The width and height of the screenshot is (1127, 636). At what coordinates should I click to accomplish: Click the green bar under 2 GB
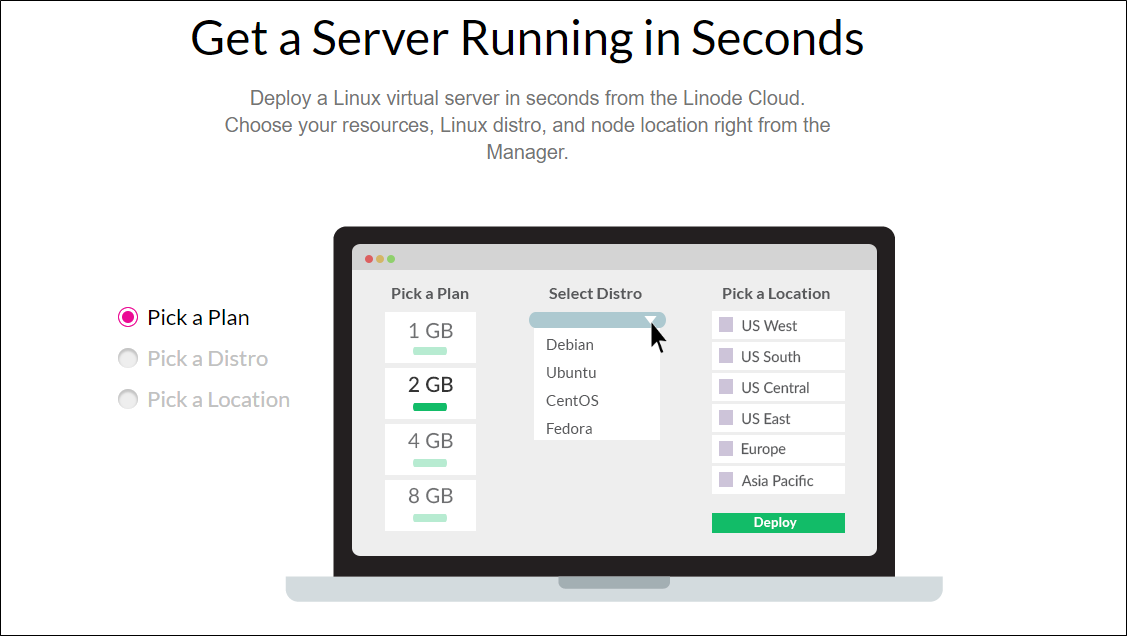tap(430, 407)
